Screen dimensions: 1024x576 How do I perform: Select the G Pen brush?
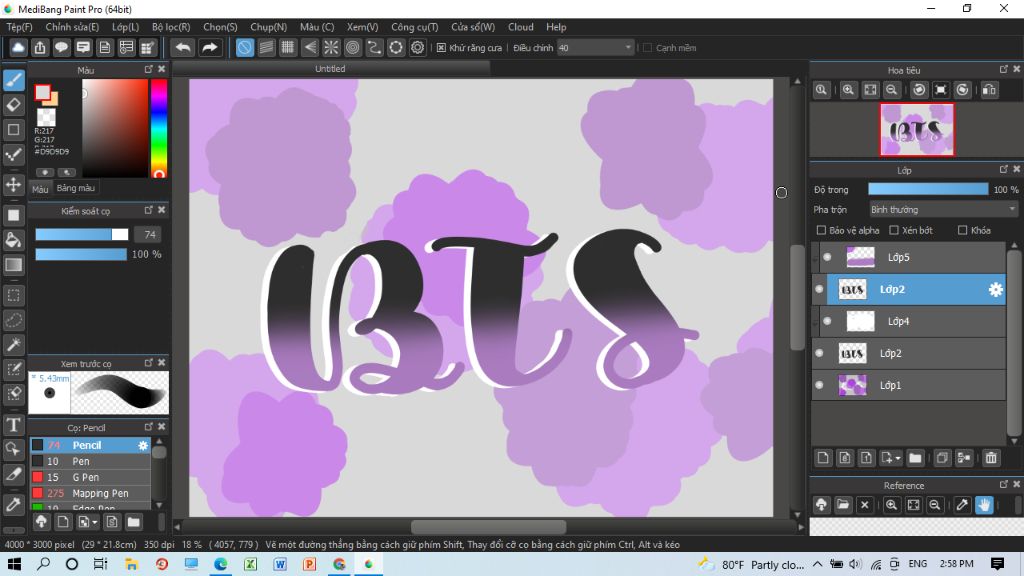(x=90, y=477)
